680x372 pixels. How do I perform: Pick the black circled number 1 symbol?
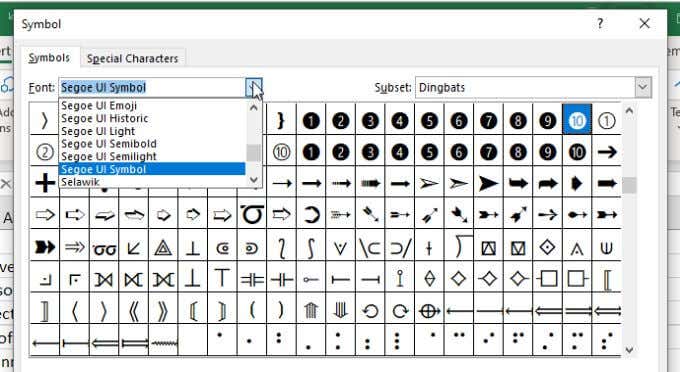click(x=311, y=121)
